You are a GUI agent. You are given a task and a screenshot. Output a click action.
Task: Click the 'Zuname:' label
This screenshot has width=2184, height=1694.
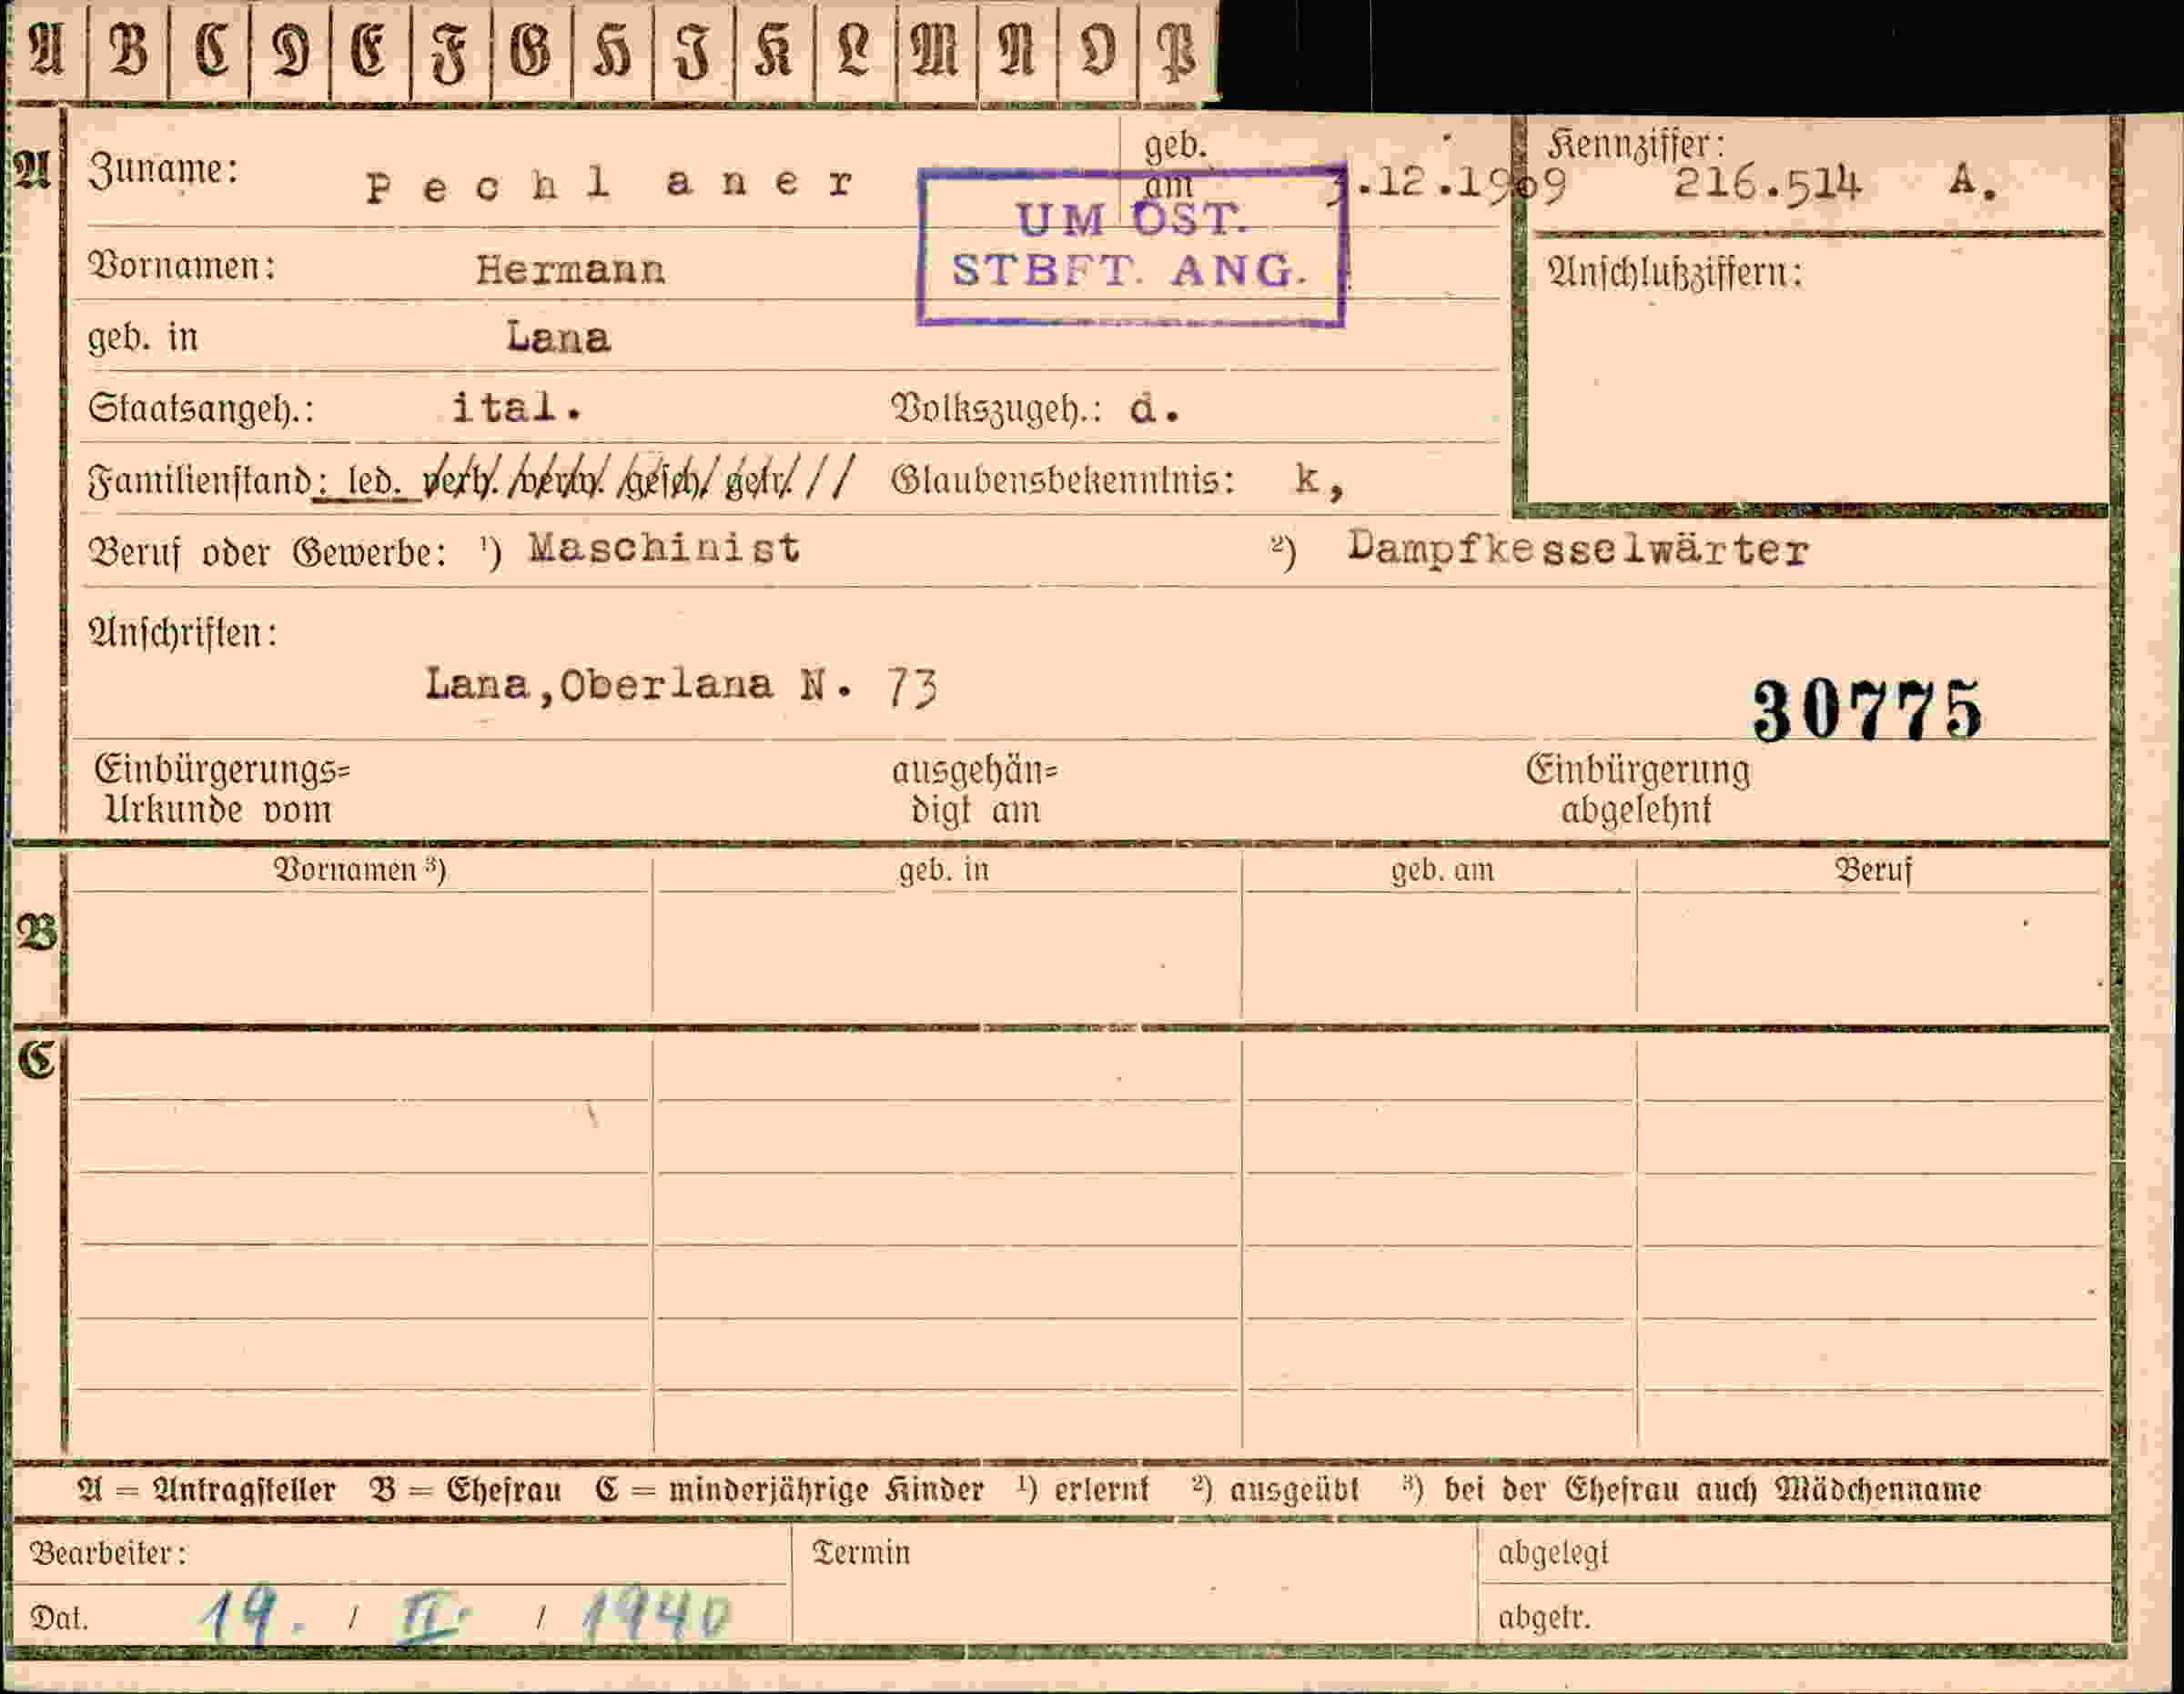click(x=164, y=170)
